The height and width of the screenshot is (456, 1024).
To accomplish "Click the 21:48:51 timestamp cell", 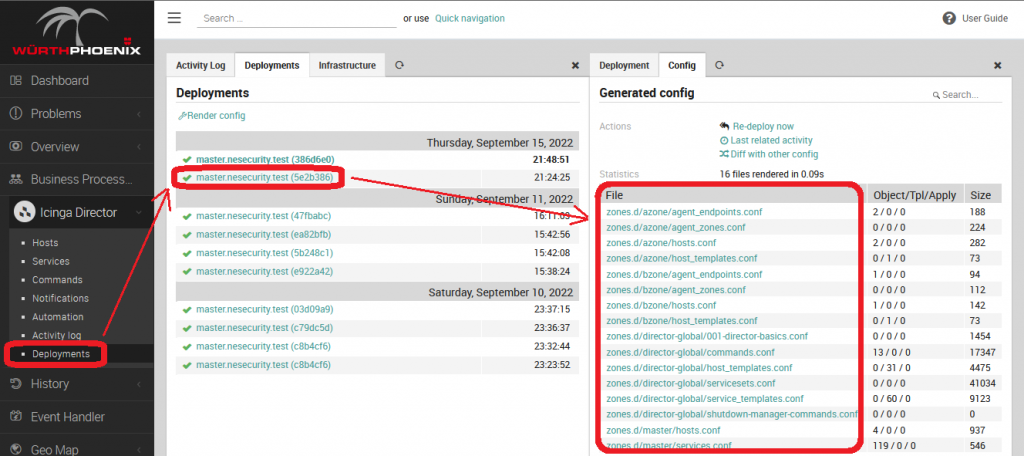I will [552, 159].
